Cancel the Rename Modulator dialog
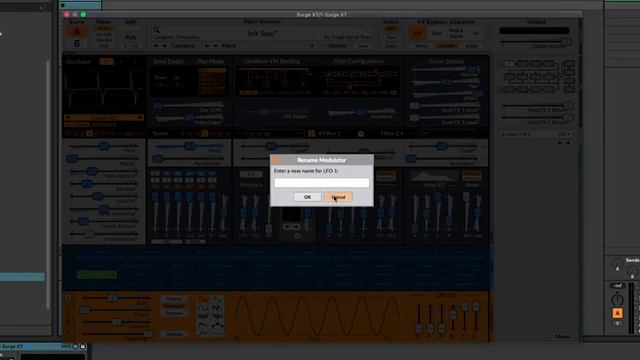This screenshot has height=360, width=640. click(338, 197)
